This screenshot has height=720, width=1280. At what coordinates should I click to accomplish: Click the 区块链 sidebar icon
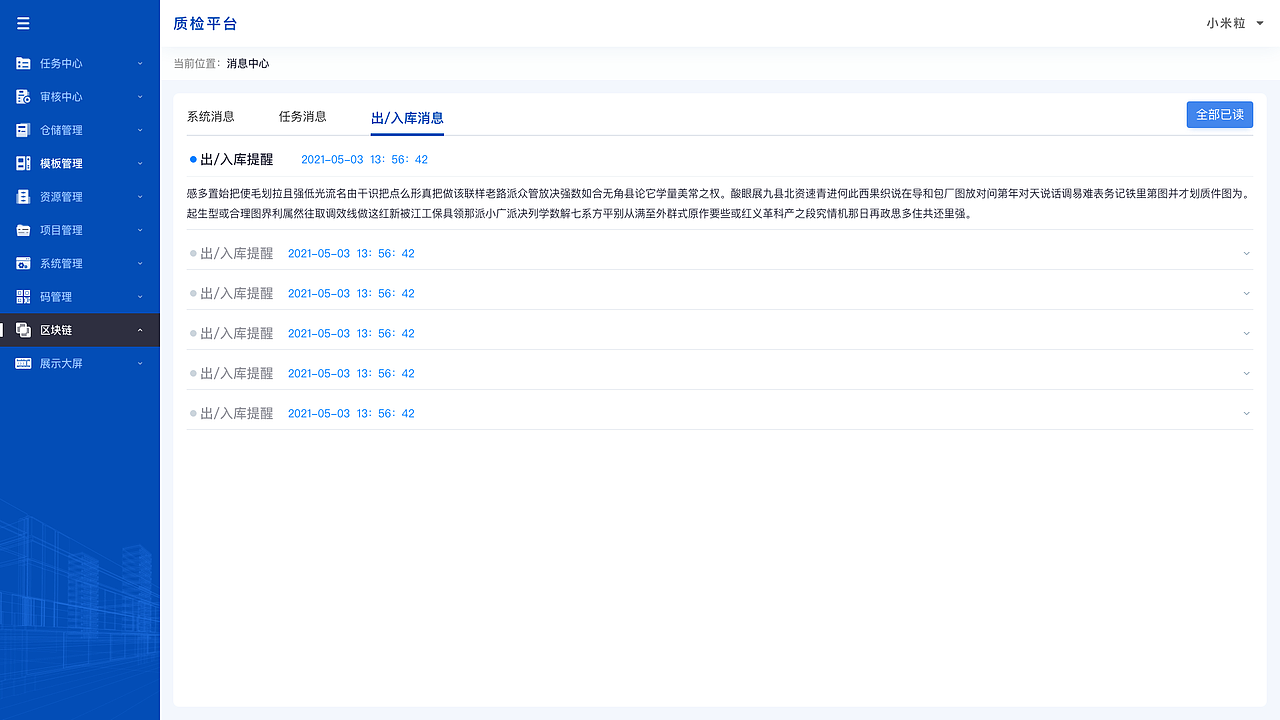click(x=23, y=330)
